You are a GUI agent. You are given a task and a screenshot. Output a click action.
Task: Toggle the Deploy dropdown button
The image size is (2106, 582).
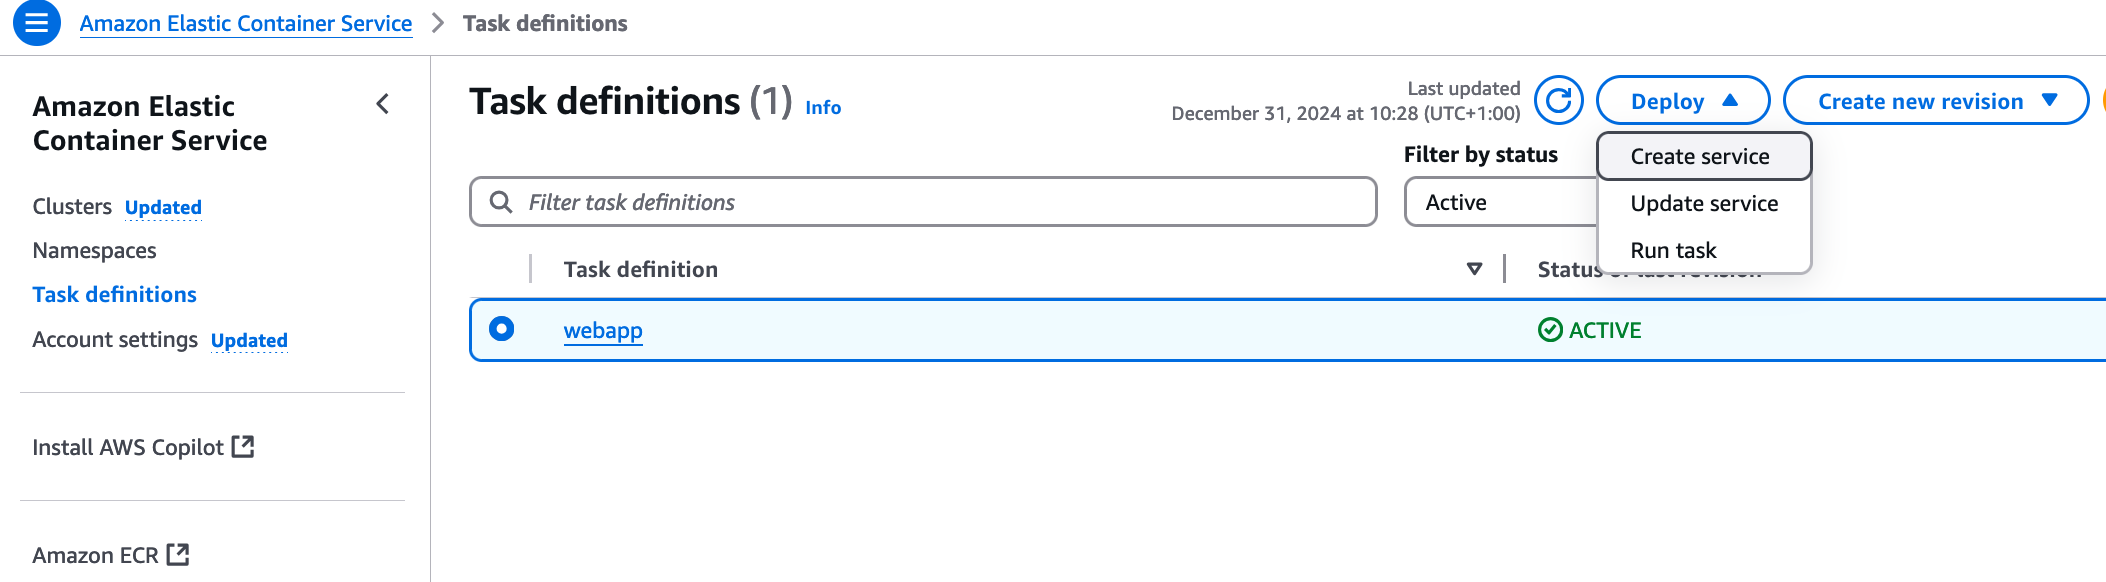[x=1683, y=101]
